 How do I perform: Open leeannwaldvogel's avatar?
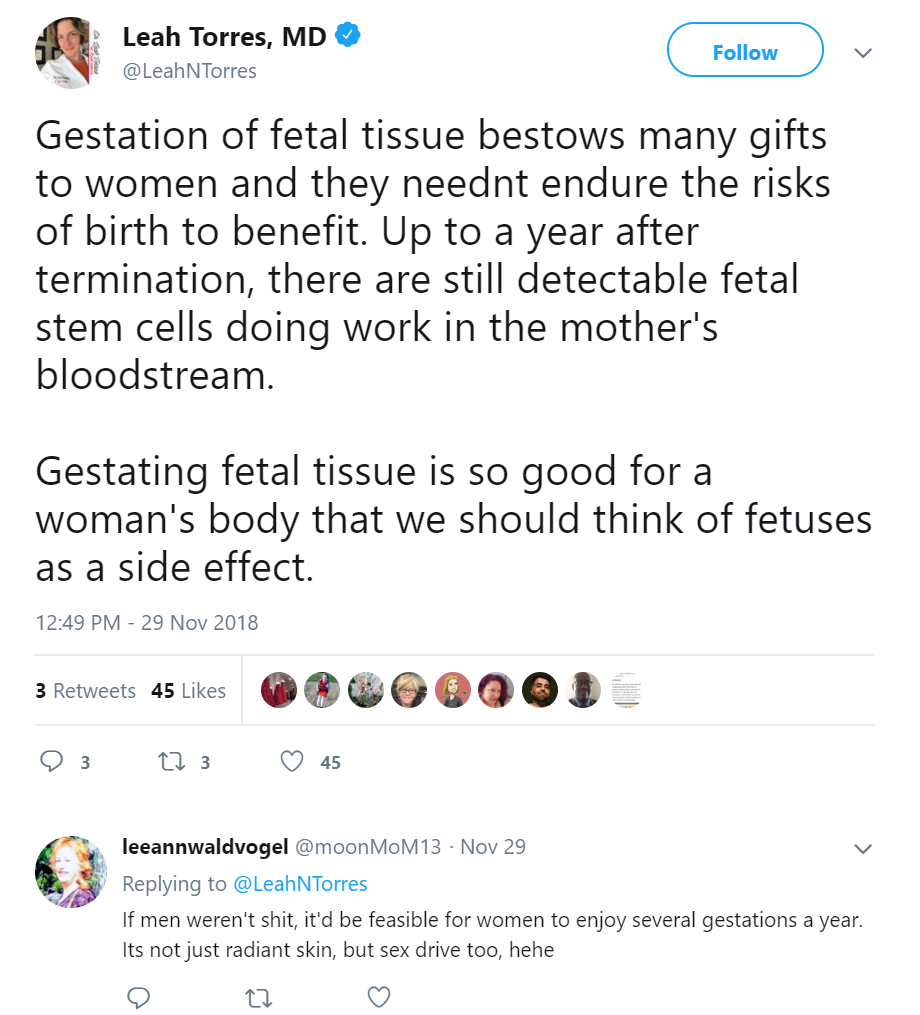(70, 872)
